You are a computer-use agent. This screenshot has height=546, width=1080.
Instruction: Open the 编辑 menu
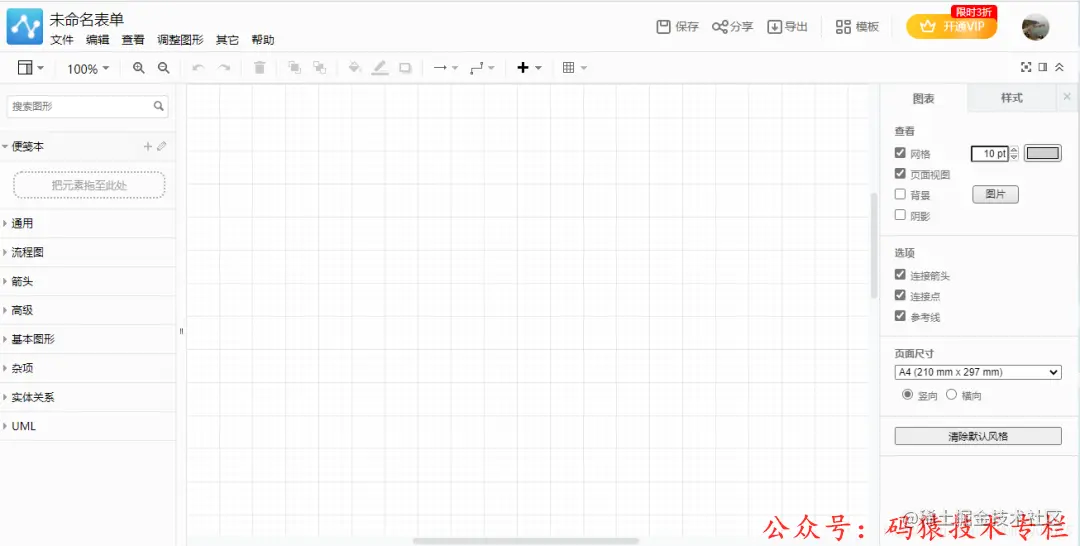(x=98, y=40)
